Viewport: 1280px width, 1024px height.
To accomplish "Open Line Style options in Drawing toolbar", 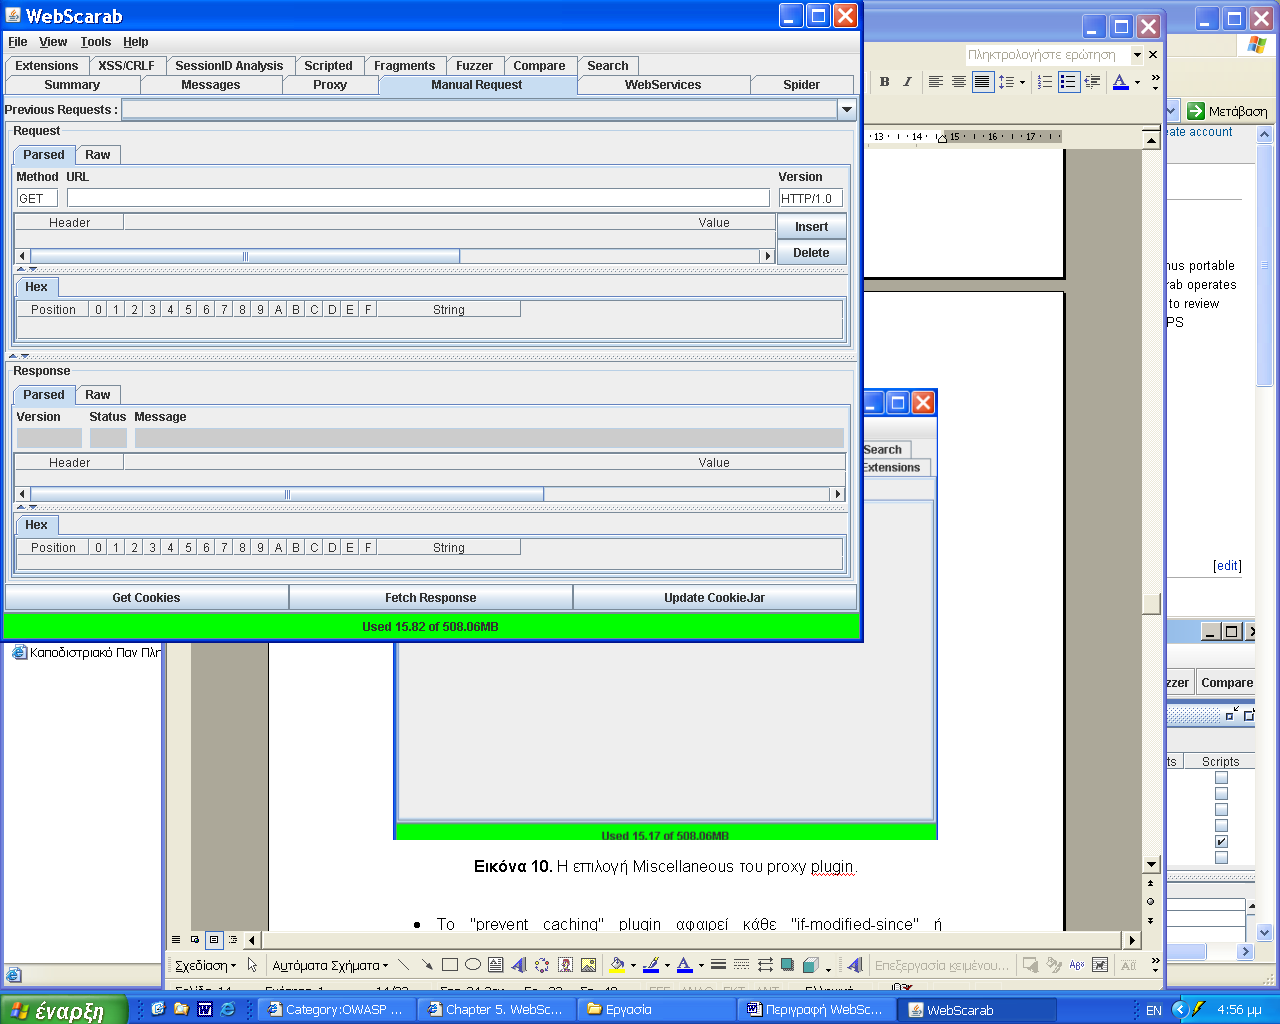I will click(718, 965).
